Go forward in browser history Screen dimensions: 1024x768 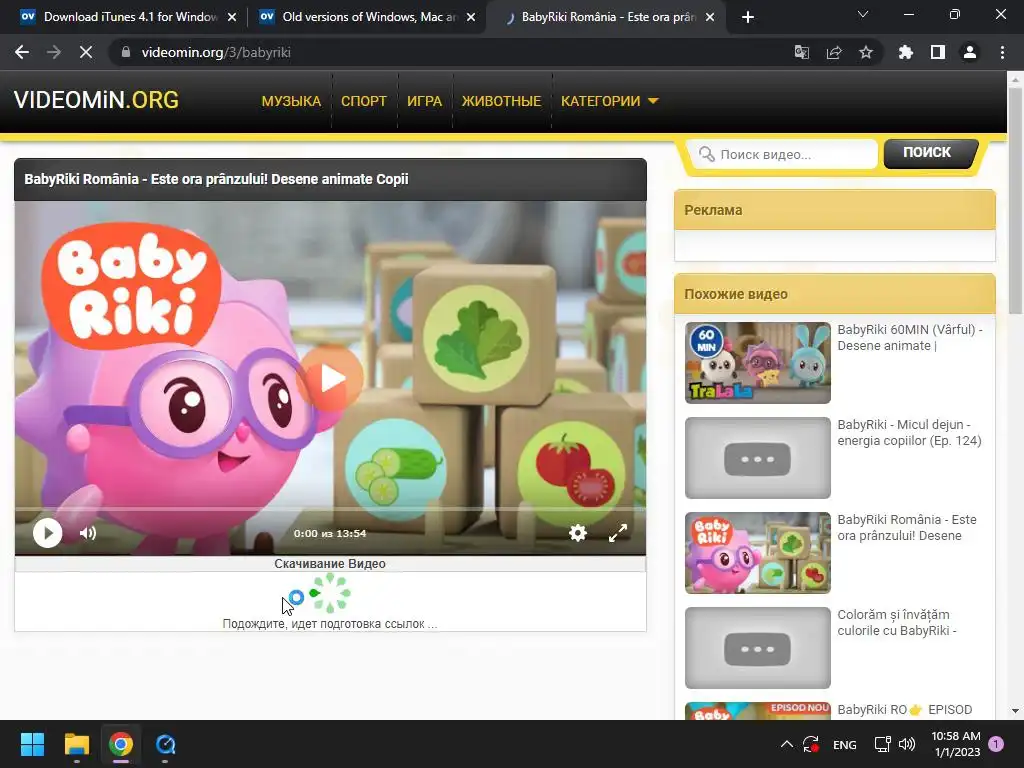[x=54, y=52]
